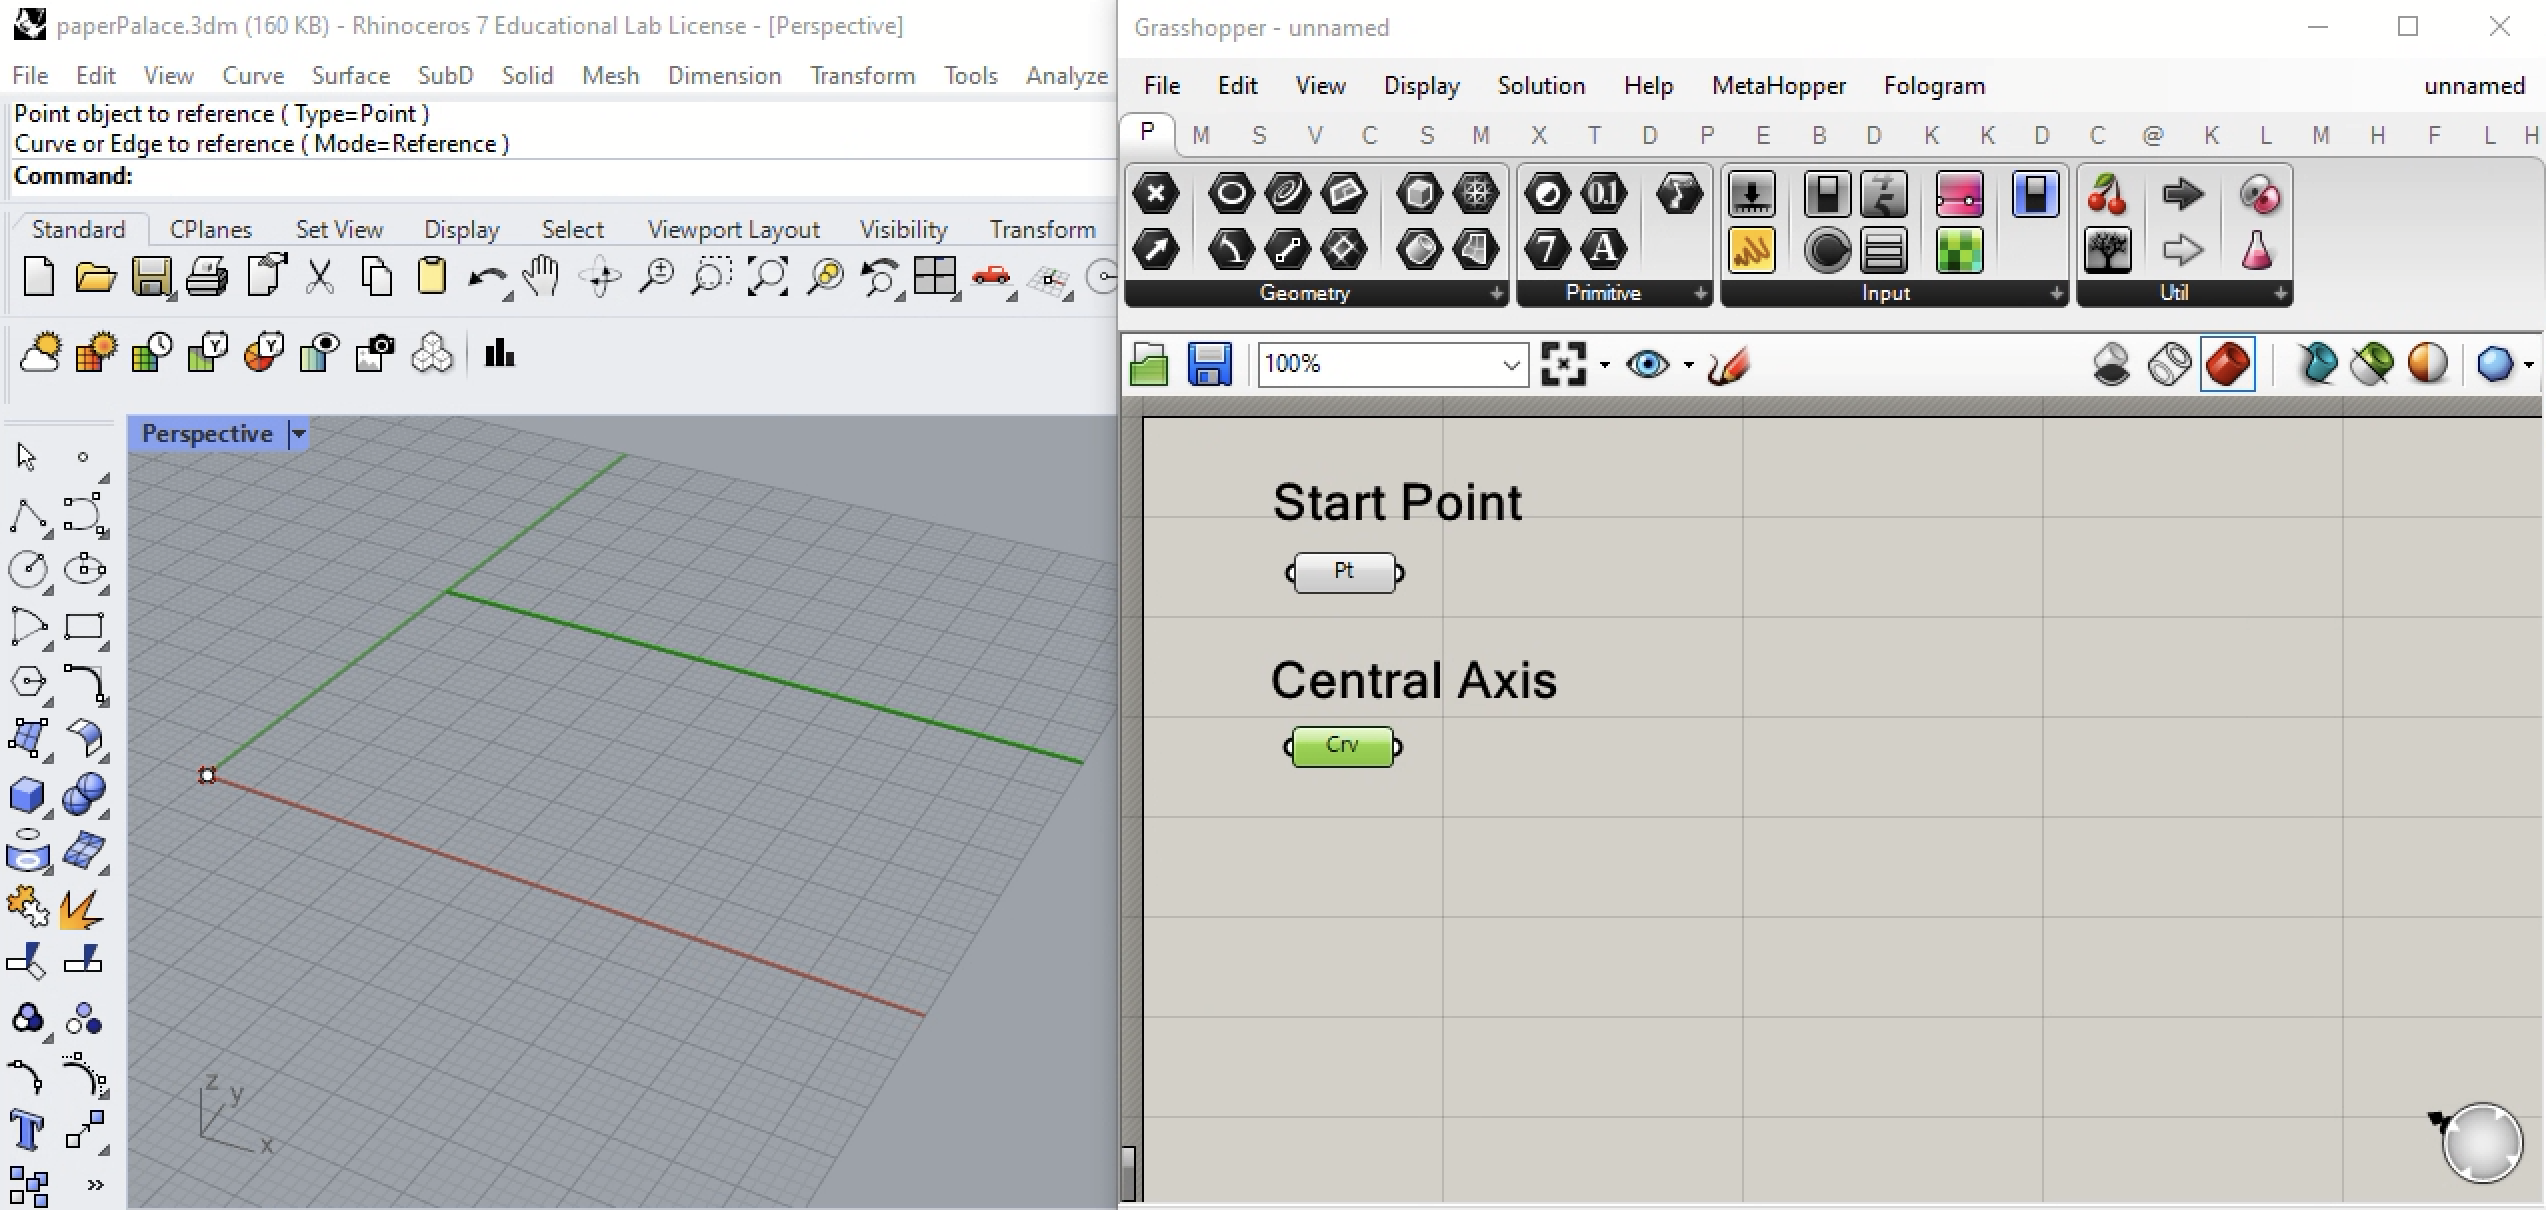This screenshot has width=2546, height=1210.
Task: Click the Save icon in Rhino toolbar
Action: 151,277
